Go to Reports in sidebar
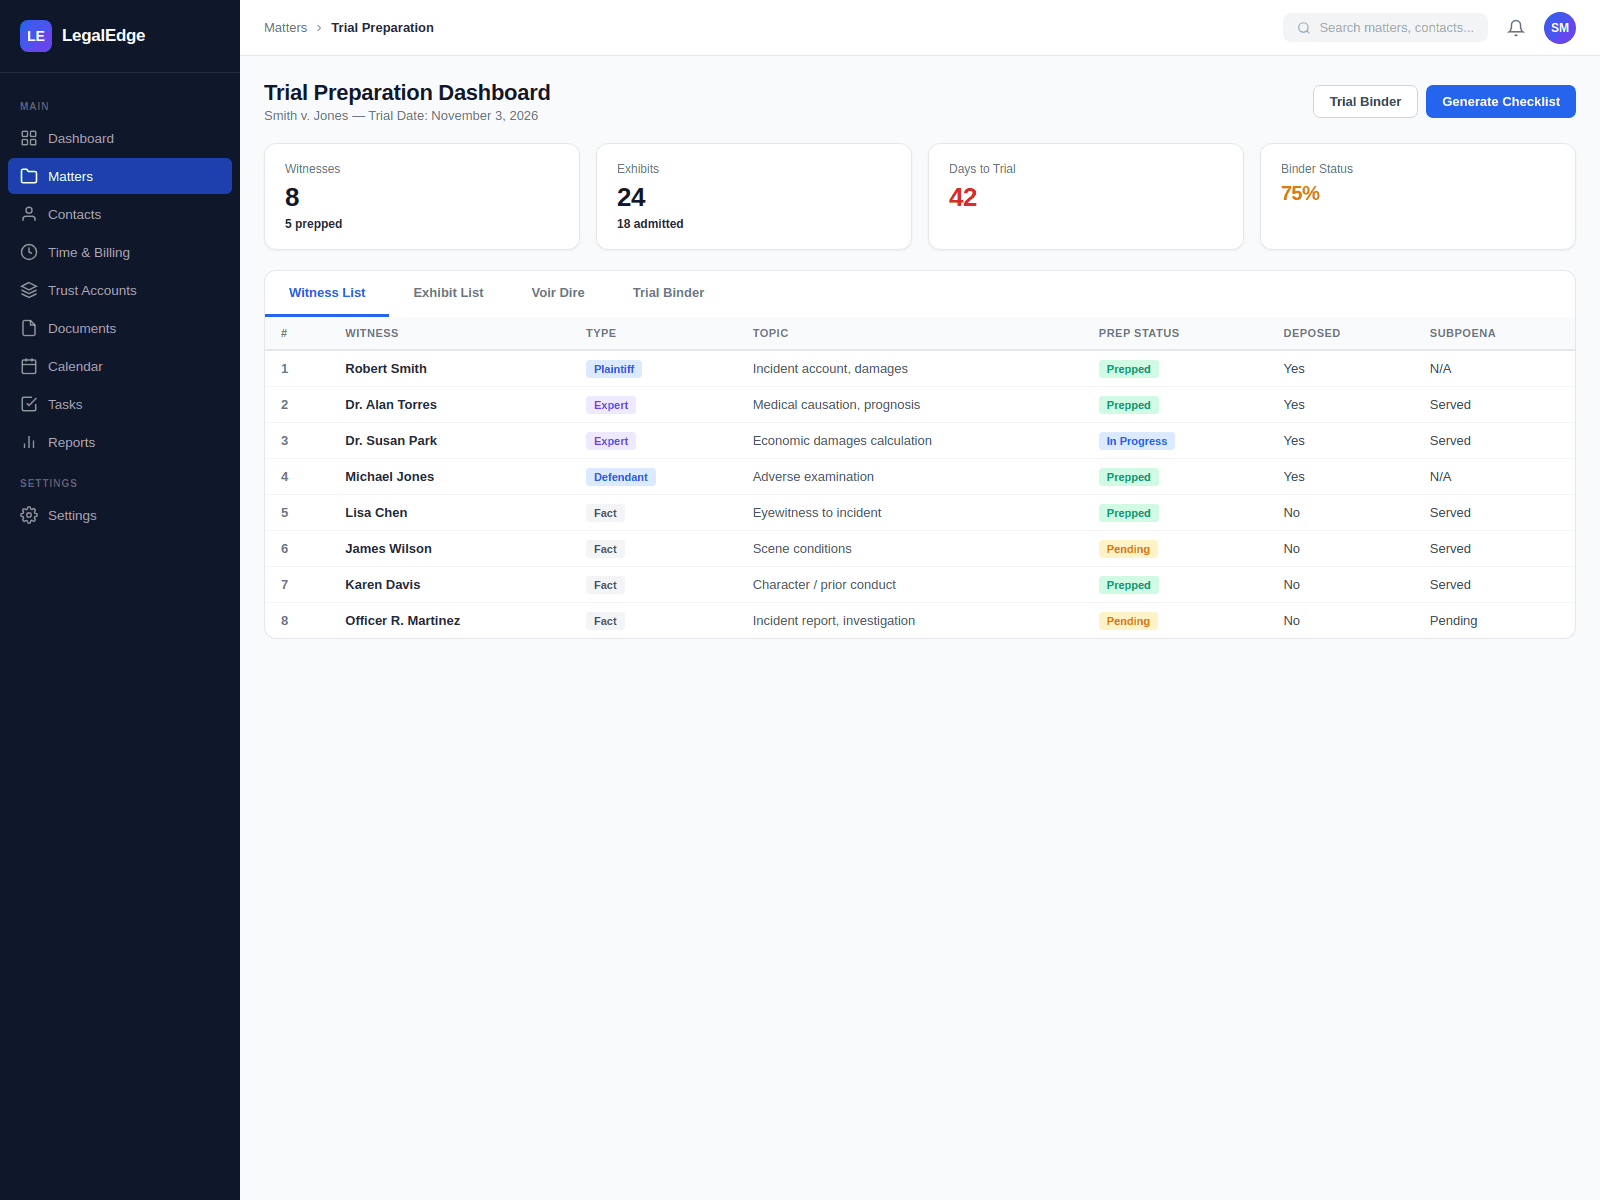This screenshot has width=1600, height=1200. 120,442
